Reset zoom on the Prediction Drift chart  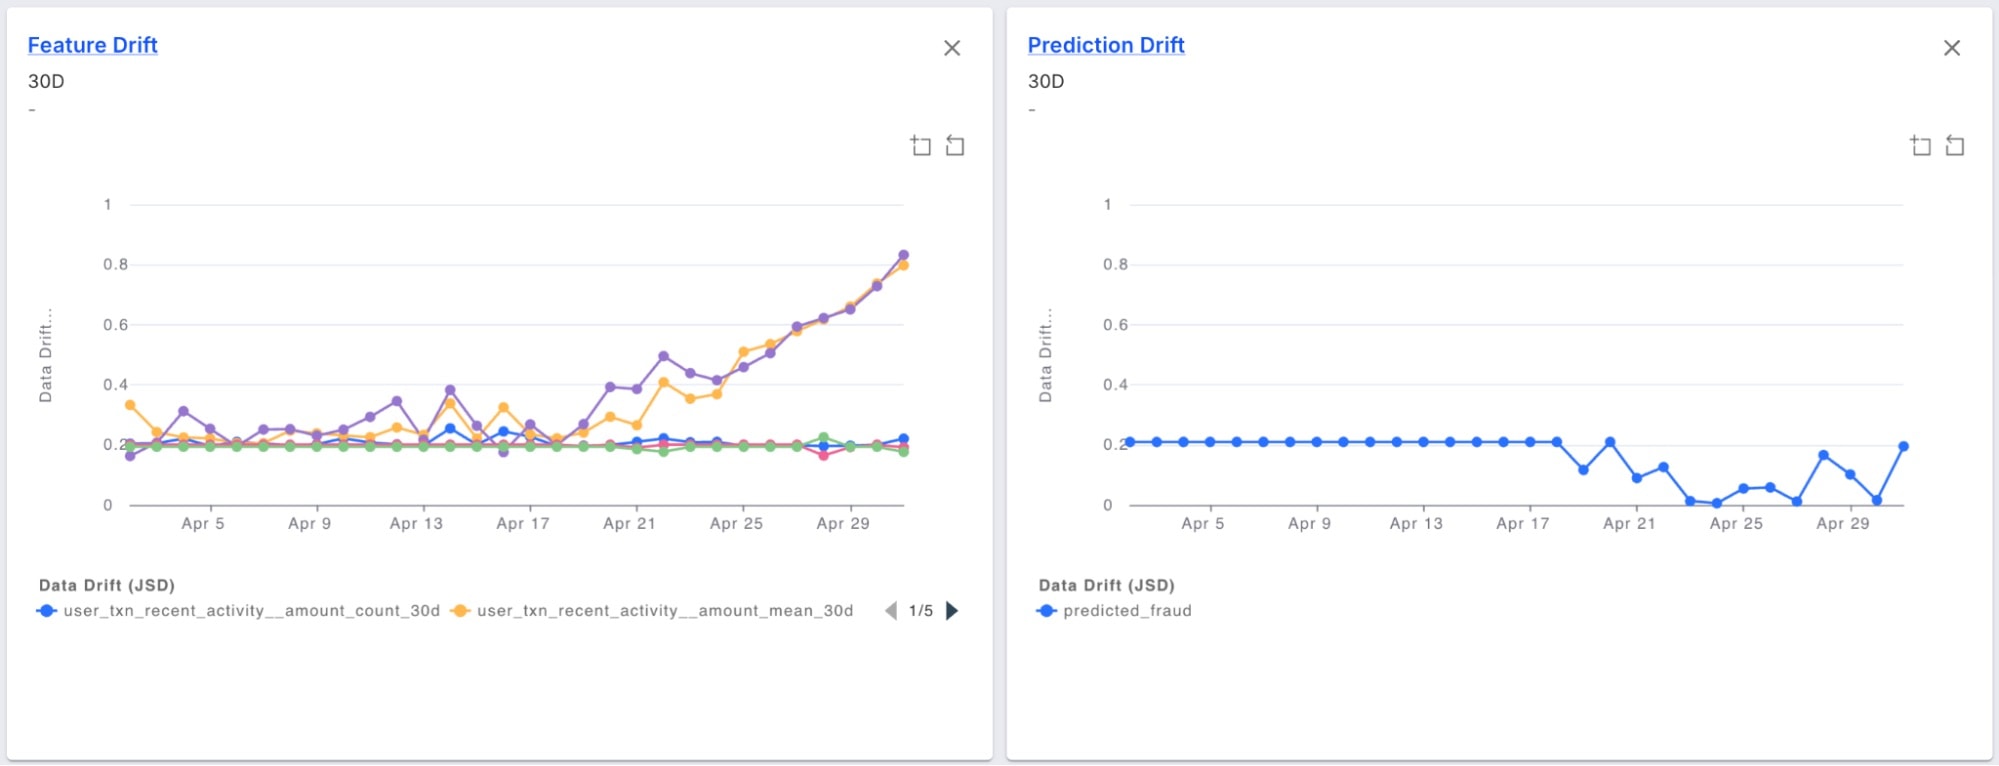coord(1954,145)
